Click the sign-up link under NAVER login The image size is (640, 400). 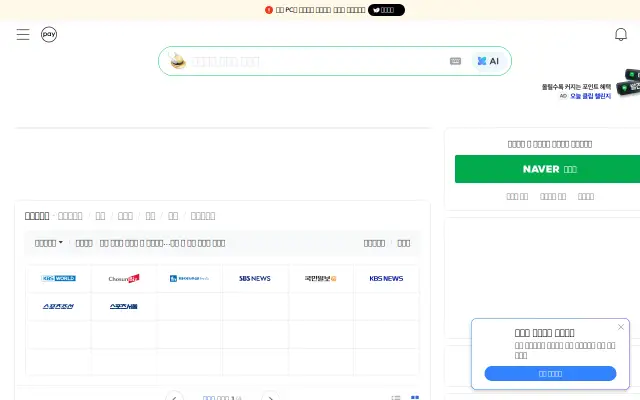pos(586,197)
